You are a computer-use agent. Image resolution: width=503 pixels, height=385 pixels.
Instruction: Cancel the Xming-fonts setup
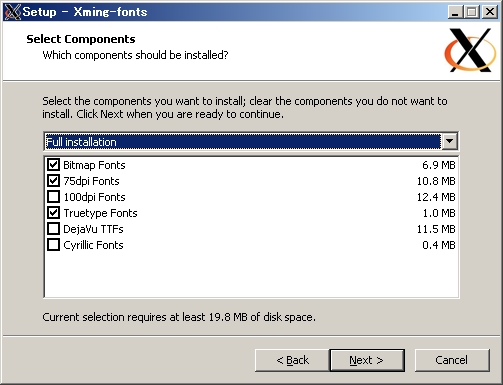pos(452,360)
